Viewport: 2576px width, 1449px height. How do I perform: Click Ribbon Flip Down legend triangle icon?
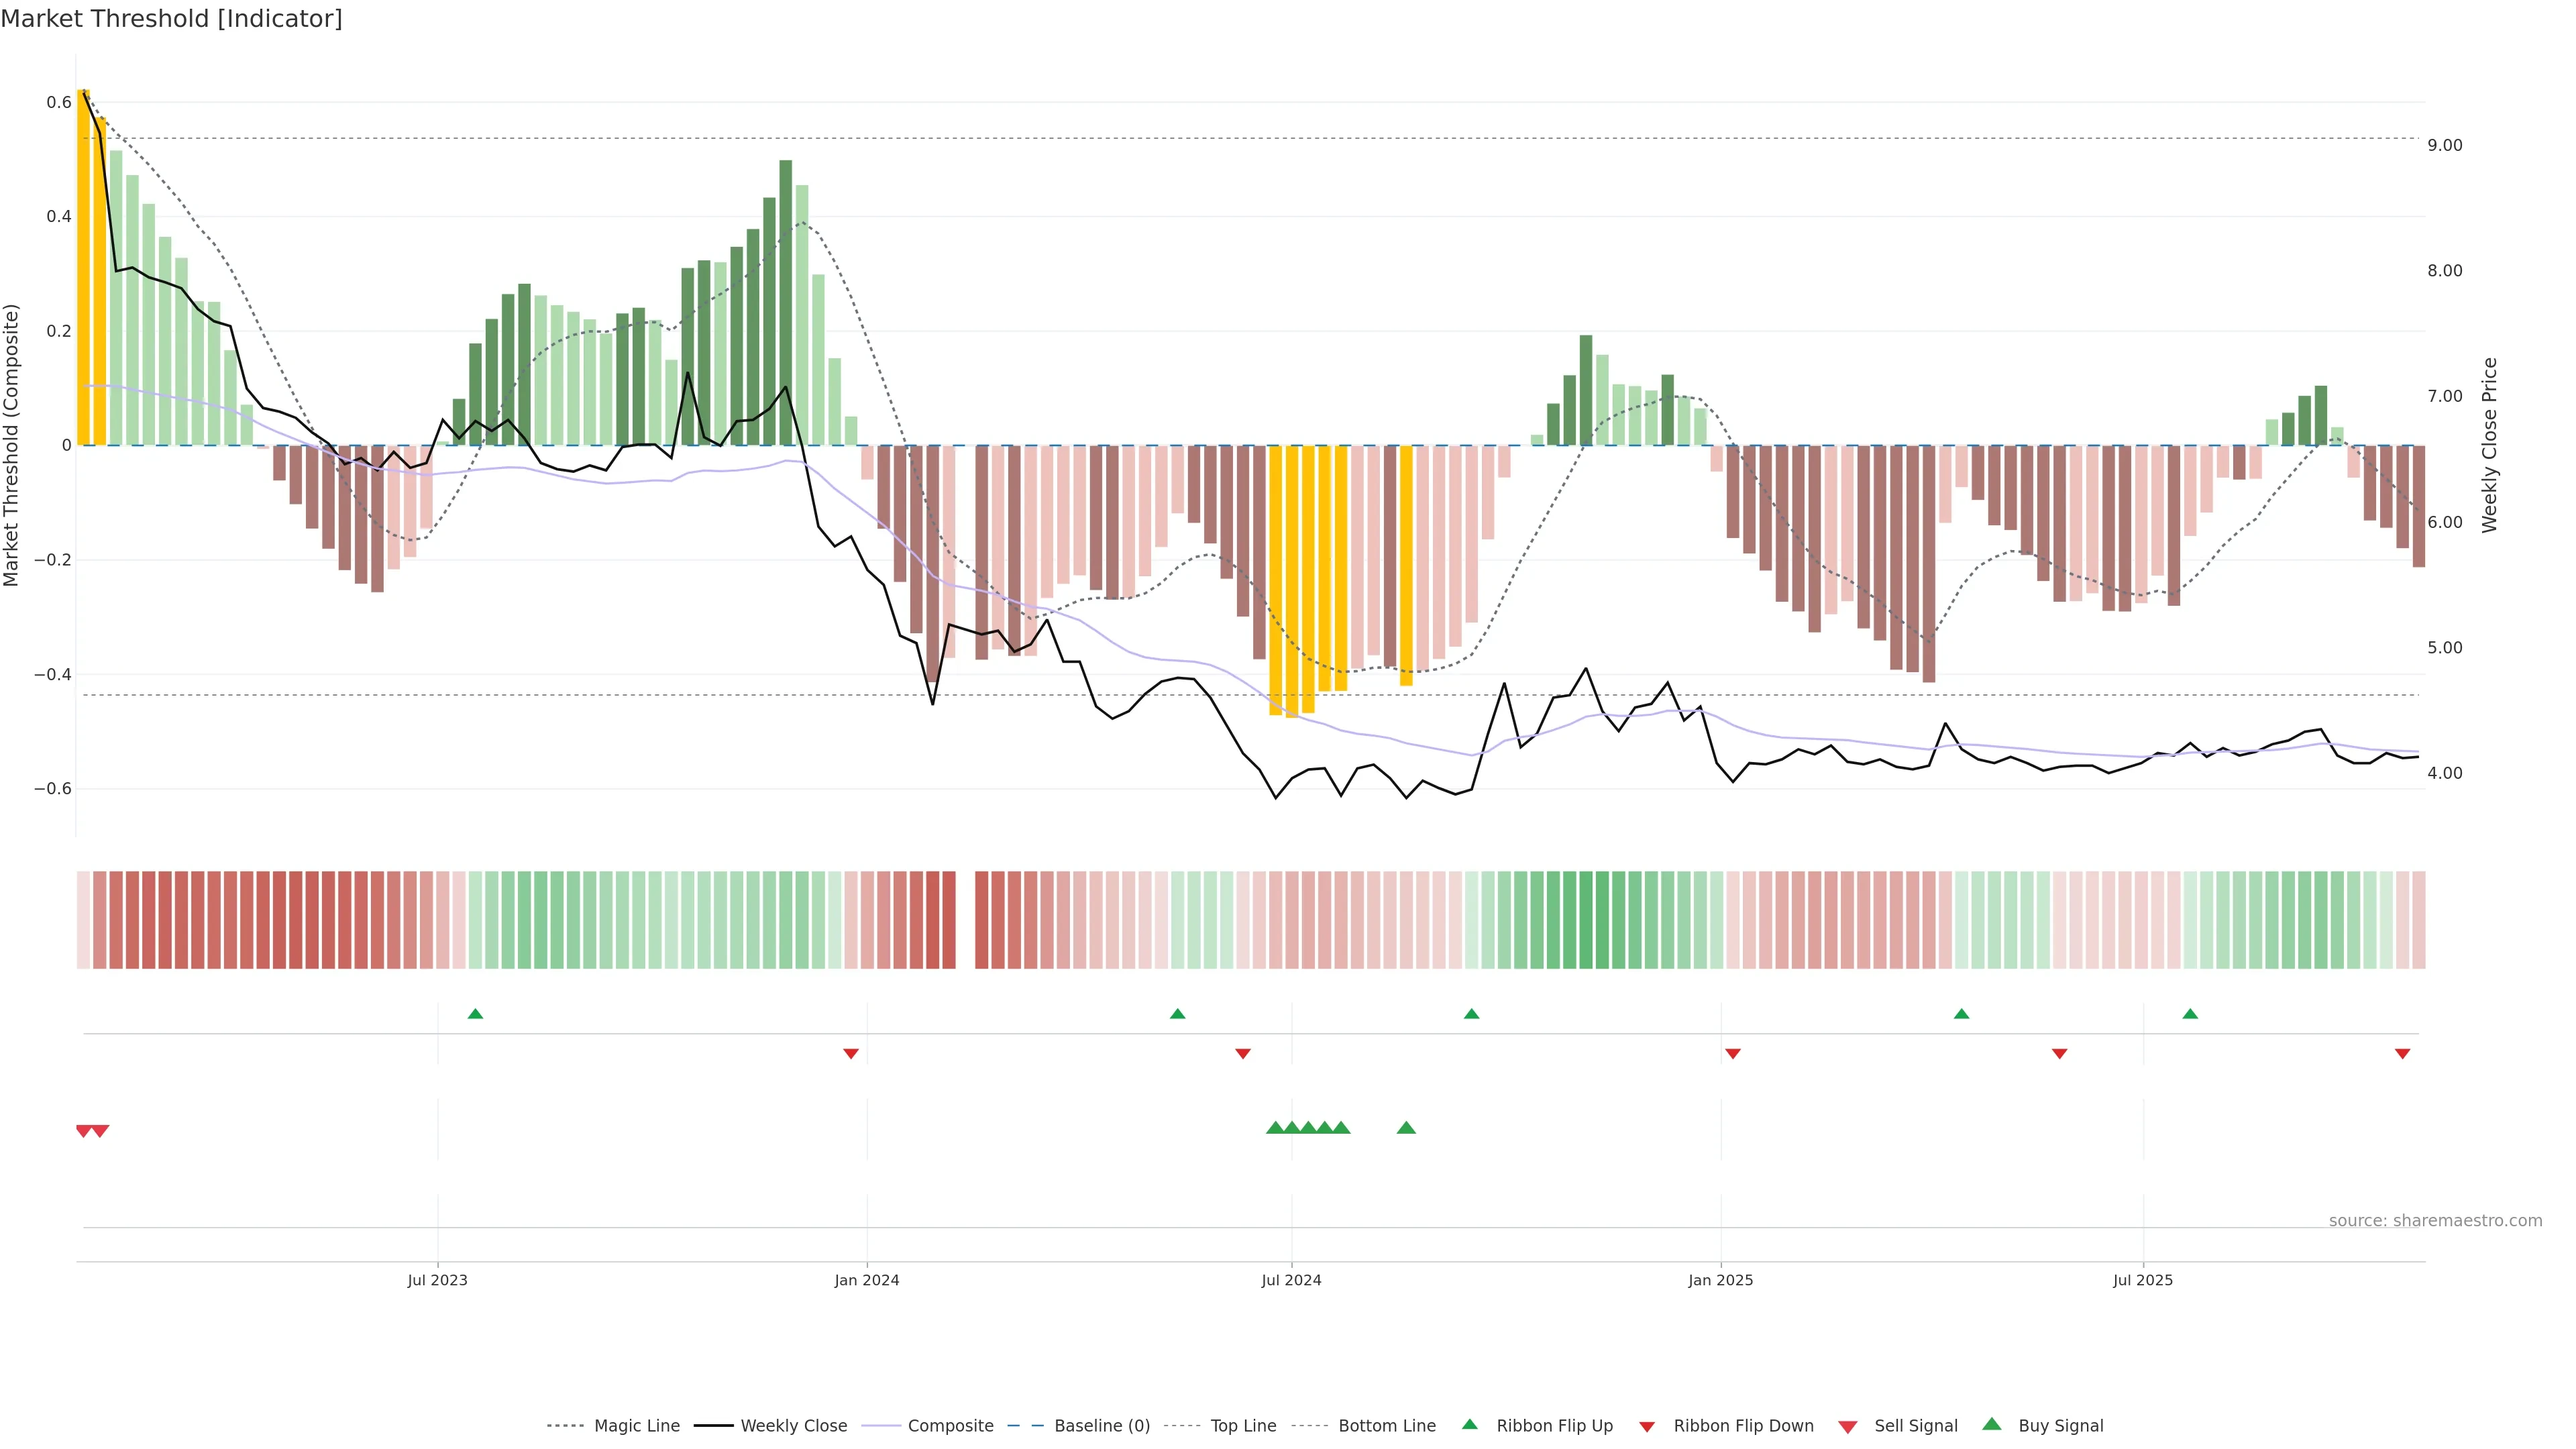[x=1646, y=1426]
